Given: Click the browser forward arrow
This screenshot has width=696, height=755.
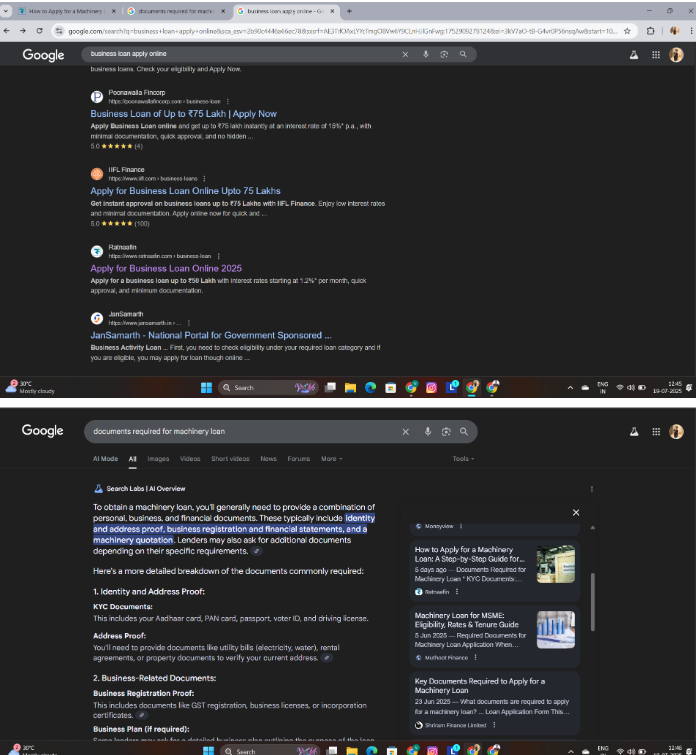Looking at the screenshot, I should [23, 31].
